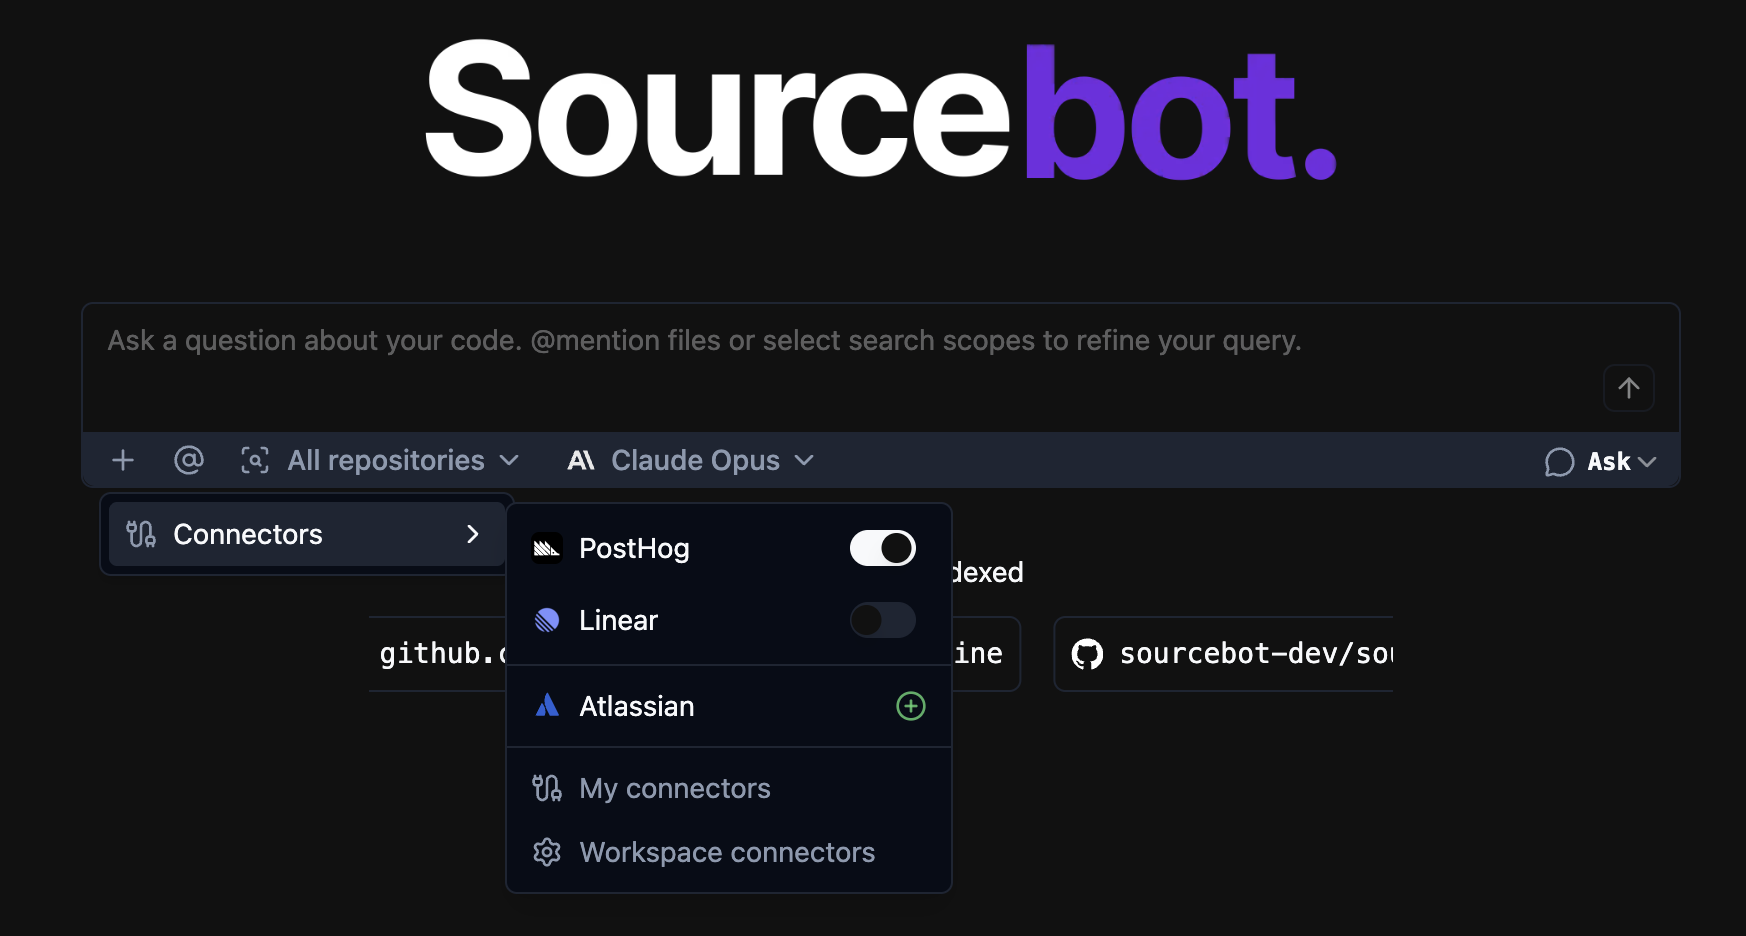Click the search scope icon

point(255,460)
